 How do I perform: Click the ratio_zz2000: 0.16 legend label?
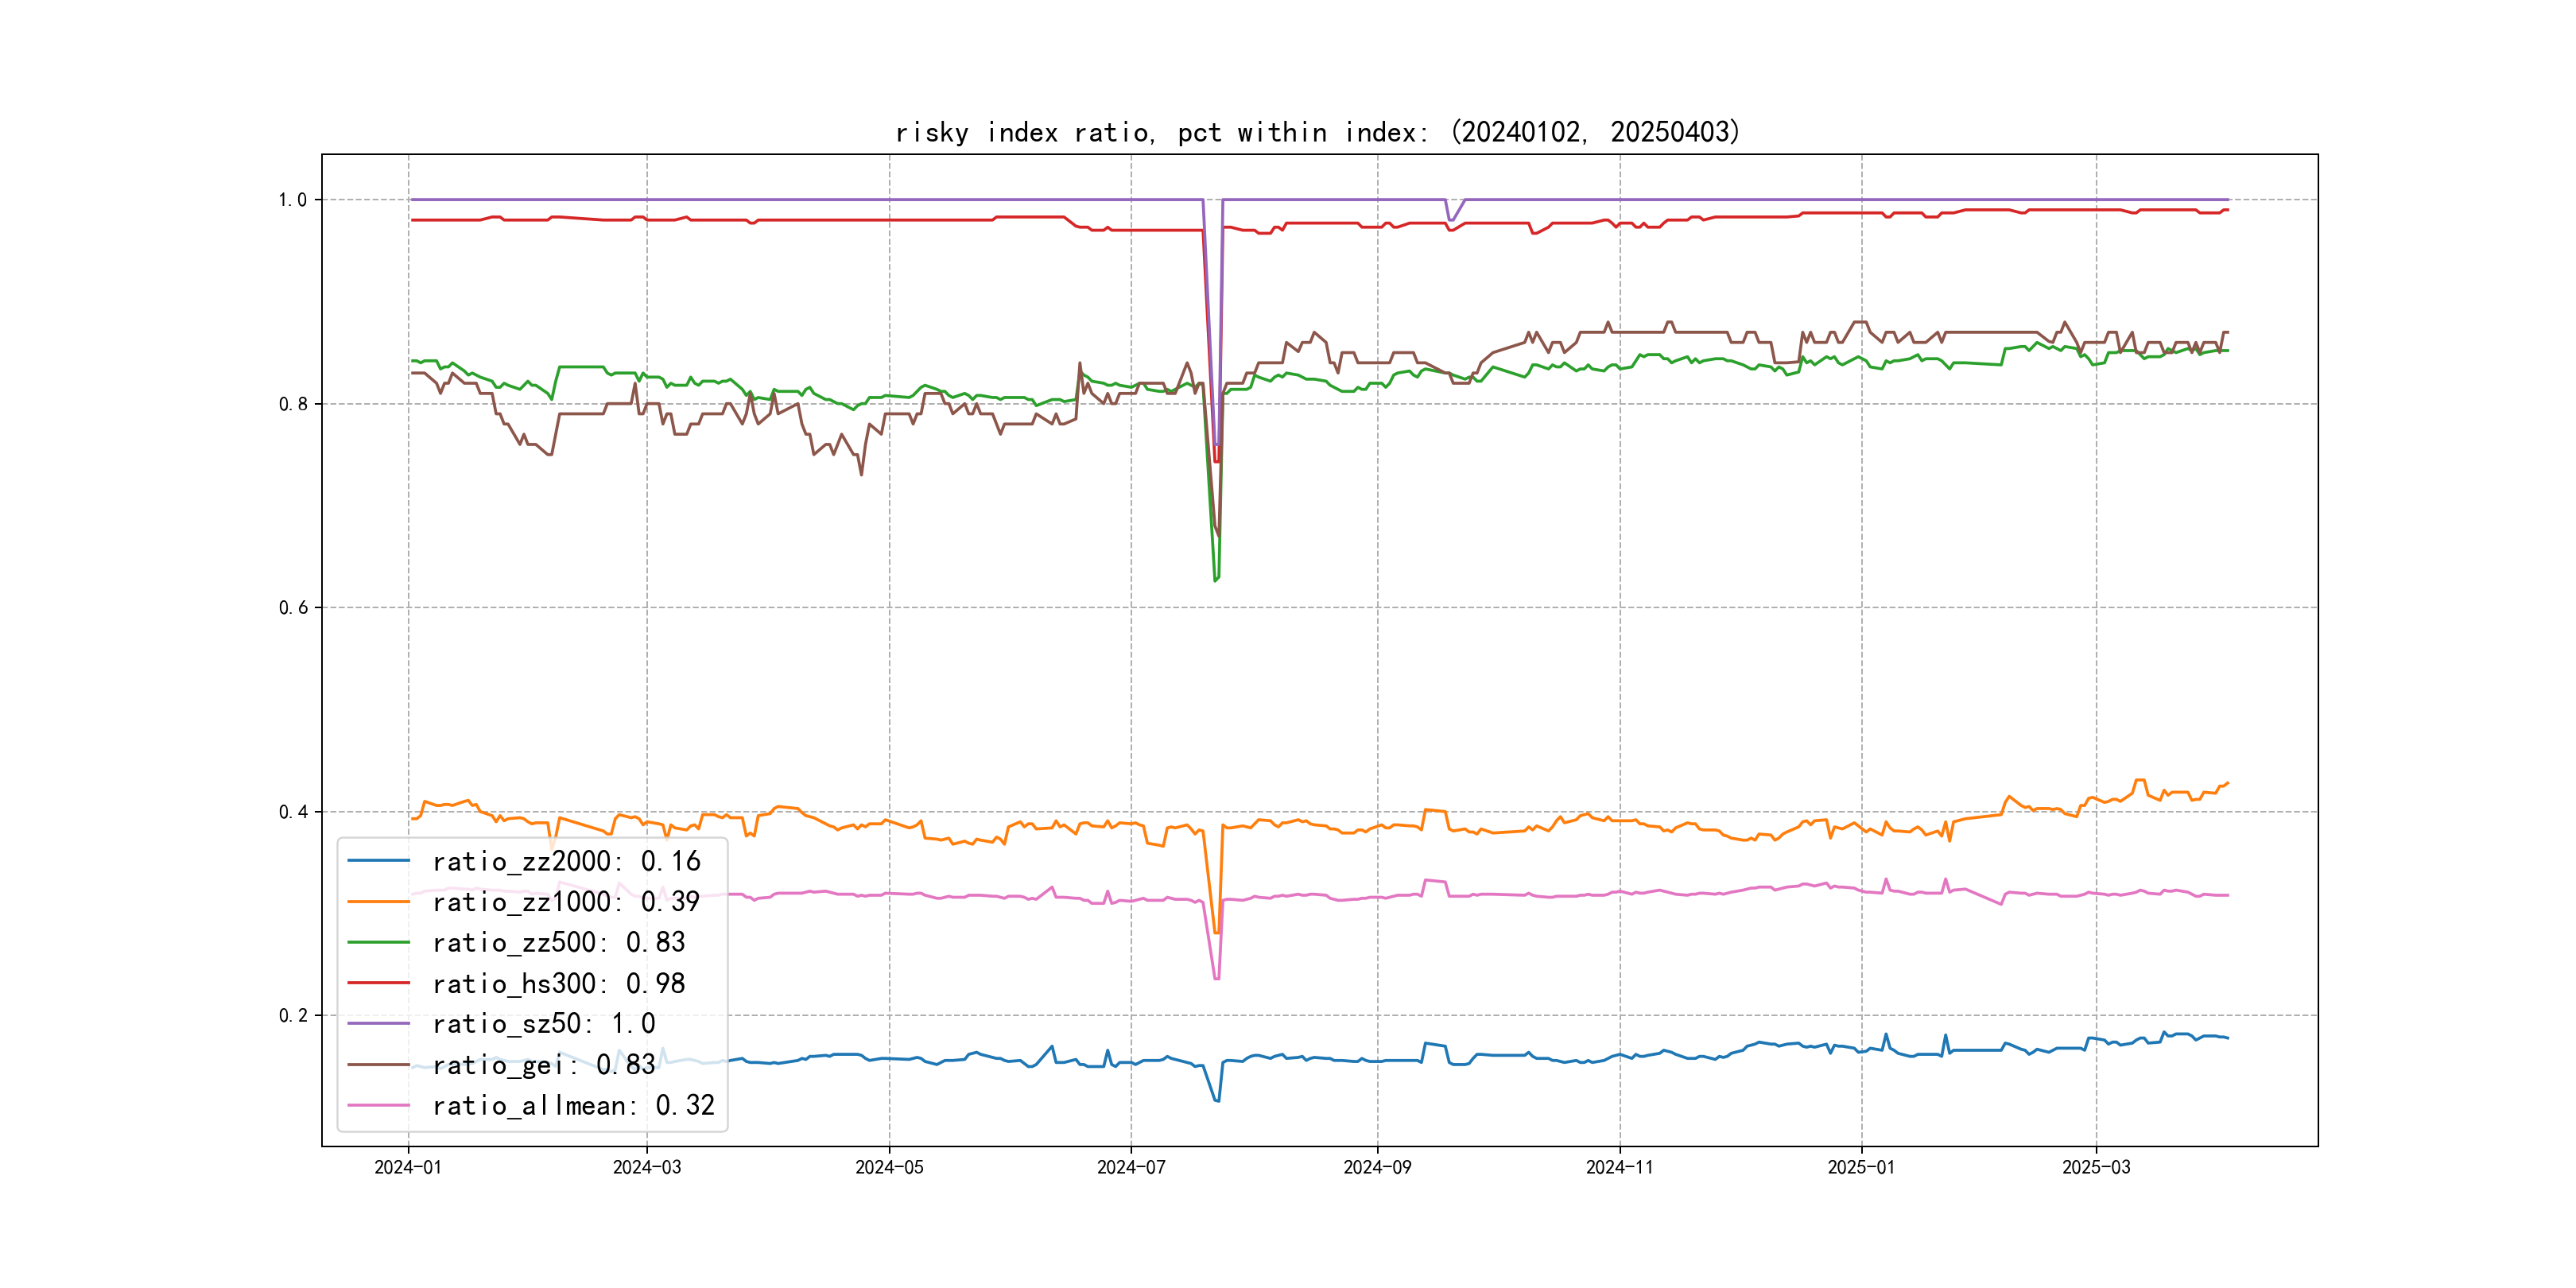(x=566, y=861)
